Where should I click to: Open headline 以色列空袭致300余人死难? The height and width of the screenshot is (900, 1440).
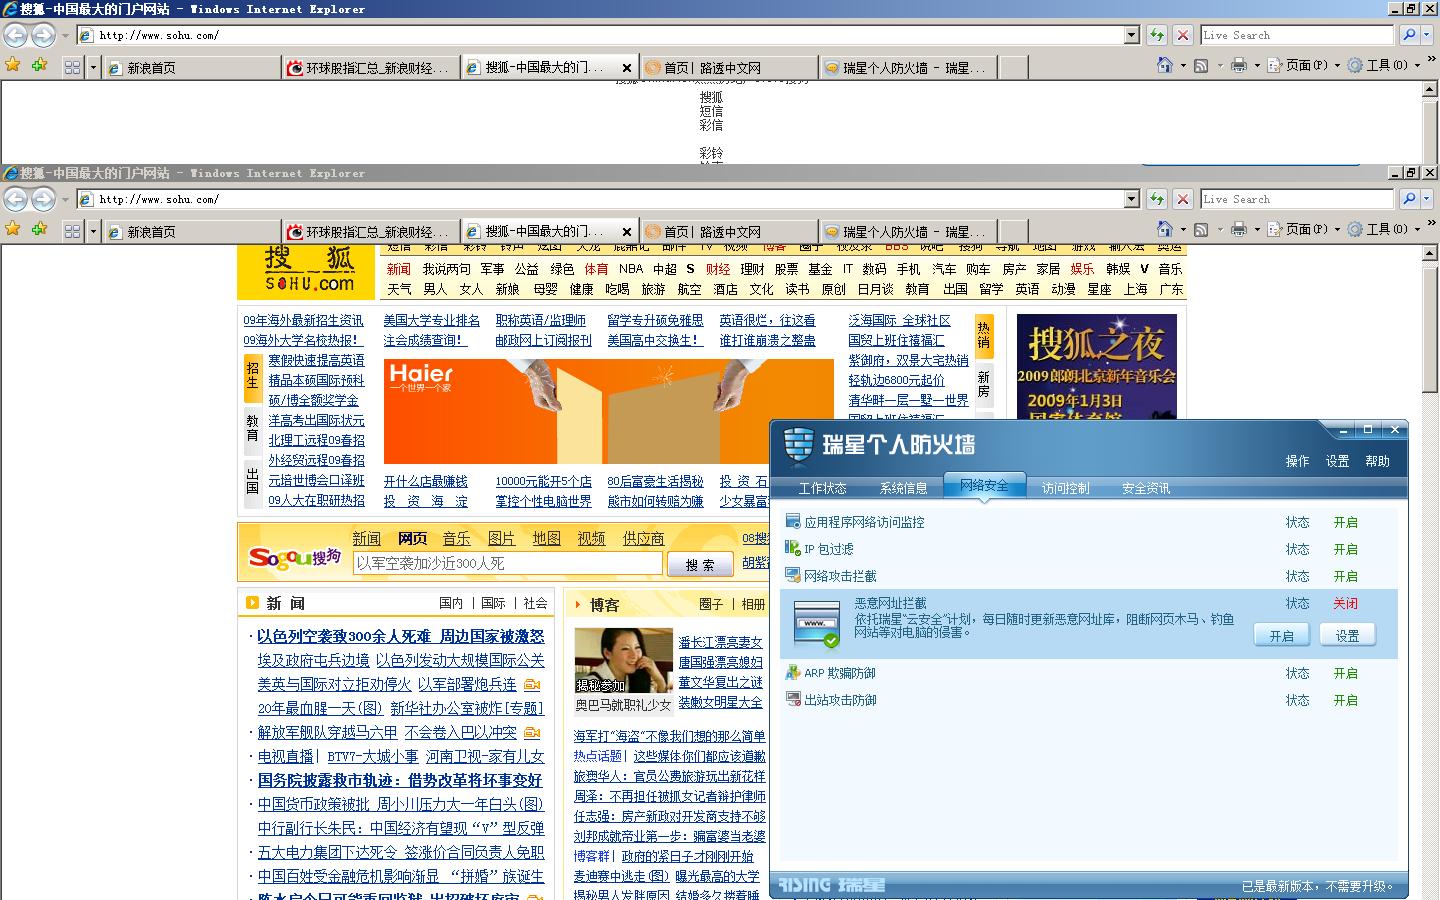(343, 636)
